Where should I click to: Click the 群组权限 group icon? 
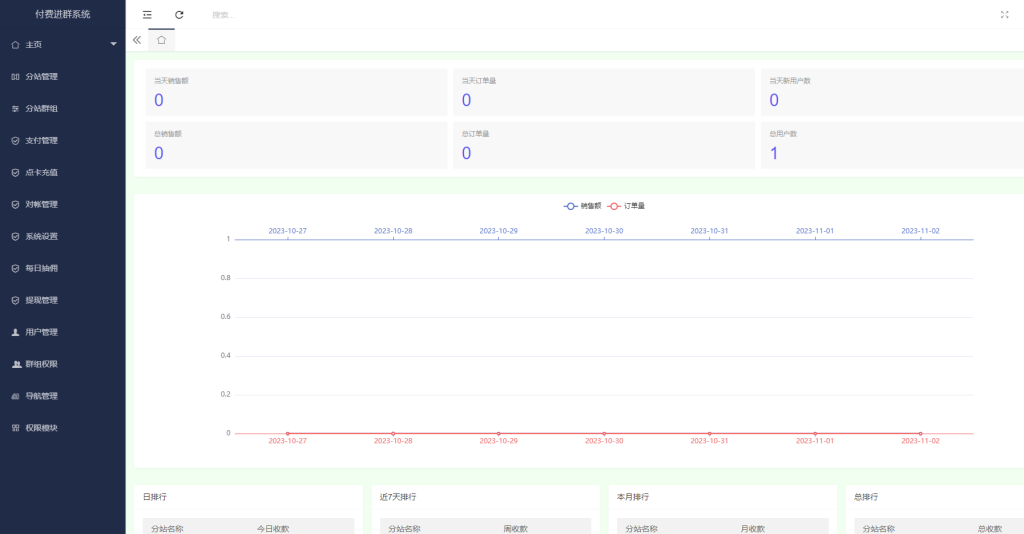pyautogui.click(x=15, y=364)
